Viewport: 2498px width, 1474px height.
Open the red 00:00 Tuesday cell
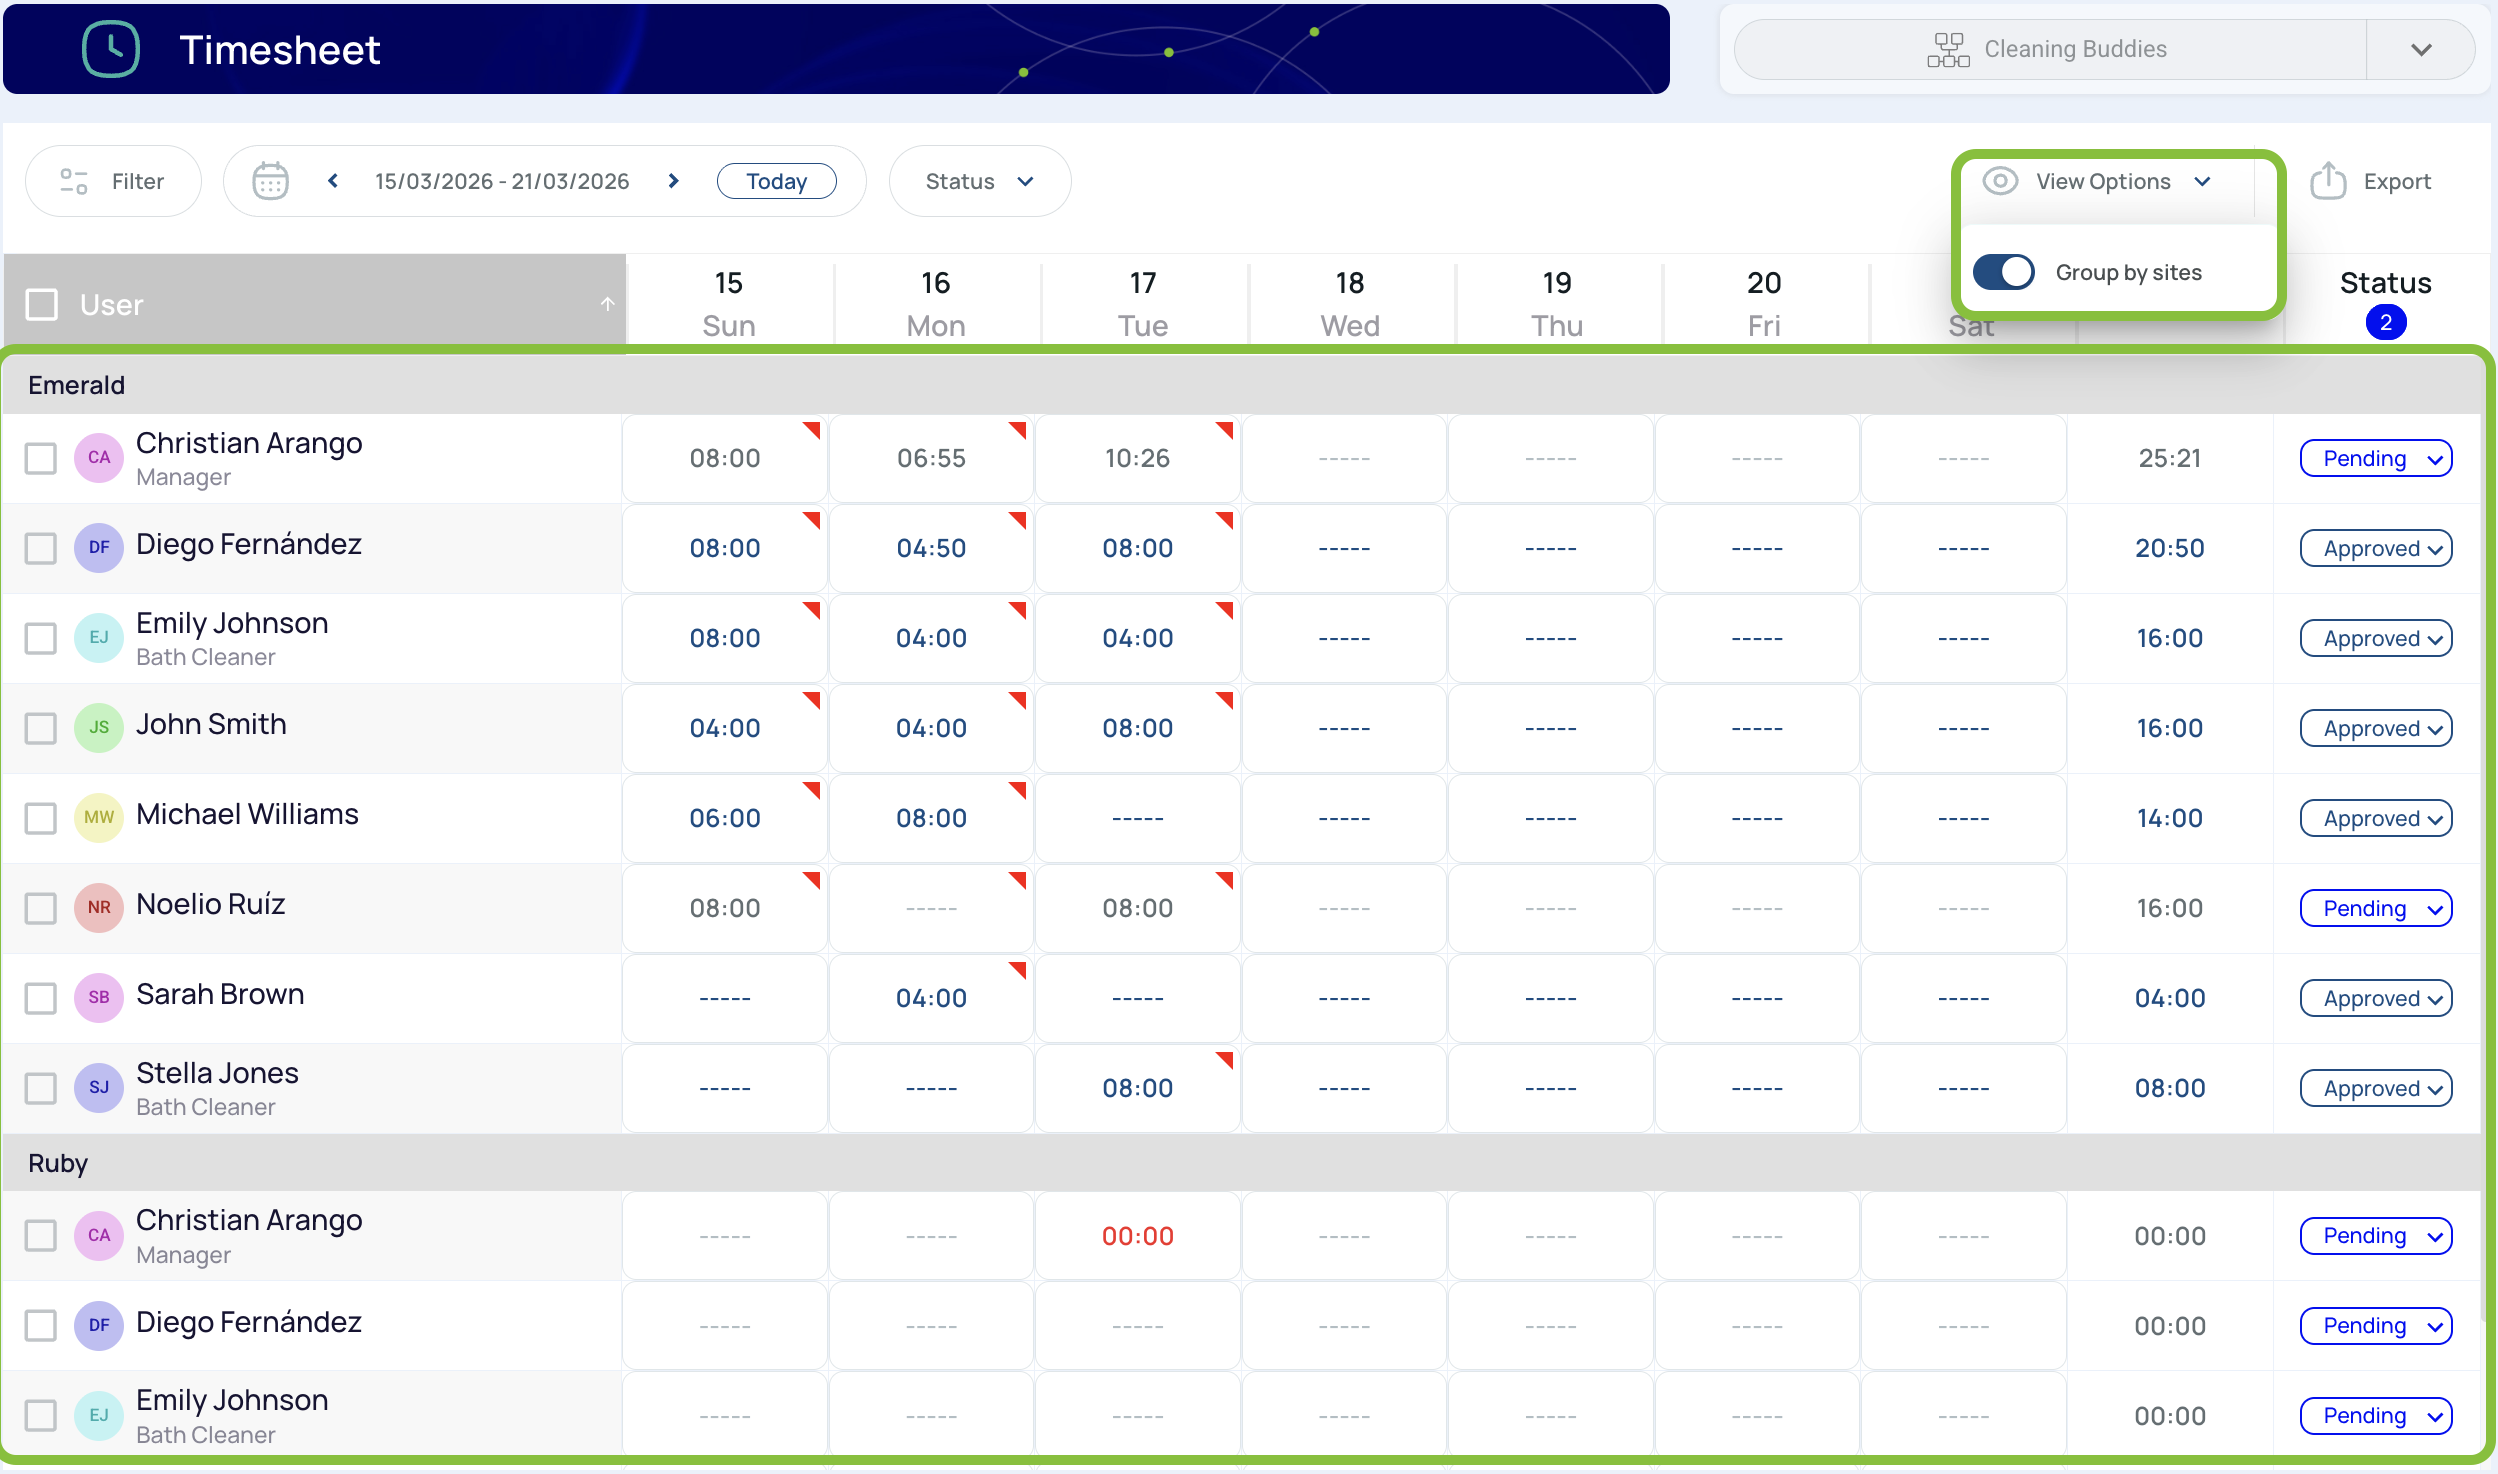point(1137,1236)
